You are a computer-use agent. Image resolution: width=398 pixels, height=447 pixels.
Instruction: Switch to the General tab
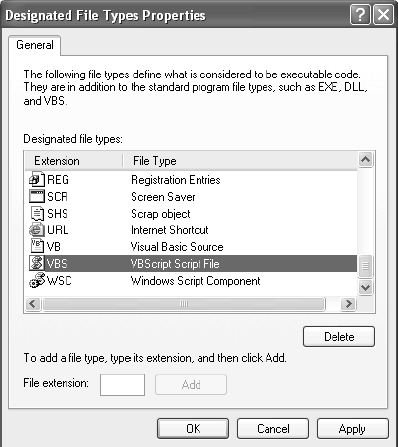[35, 45]
